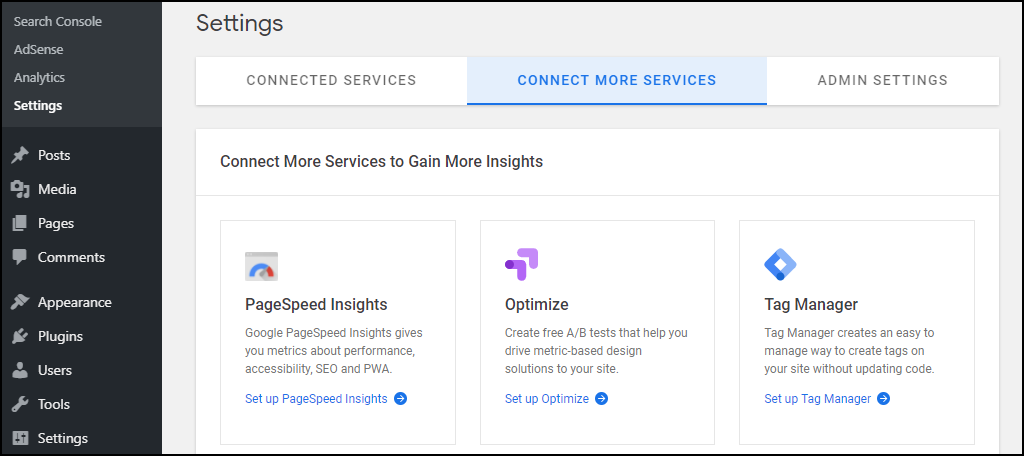Viewport: 1024px width, 456px height.
Task: Switch to the Connected Services tab
Action: 331,80
